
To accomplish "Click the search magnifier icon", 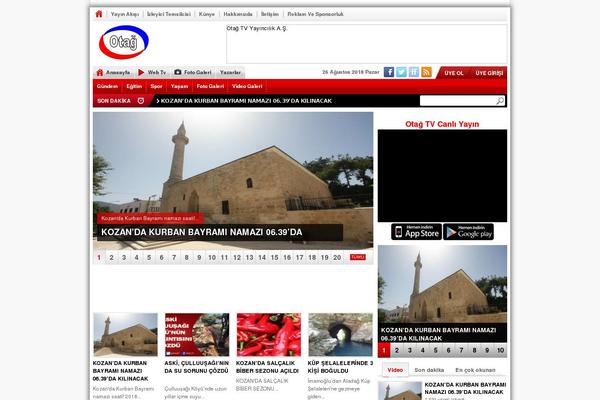I will (500, 101).
